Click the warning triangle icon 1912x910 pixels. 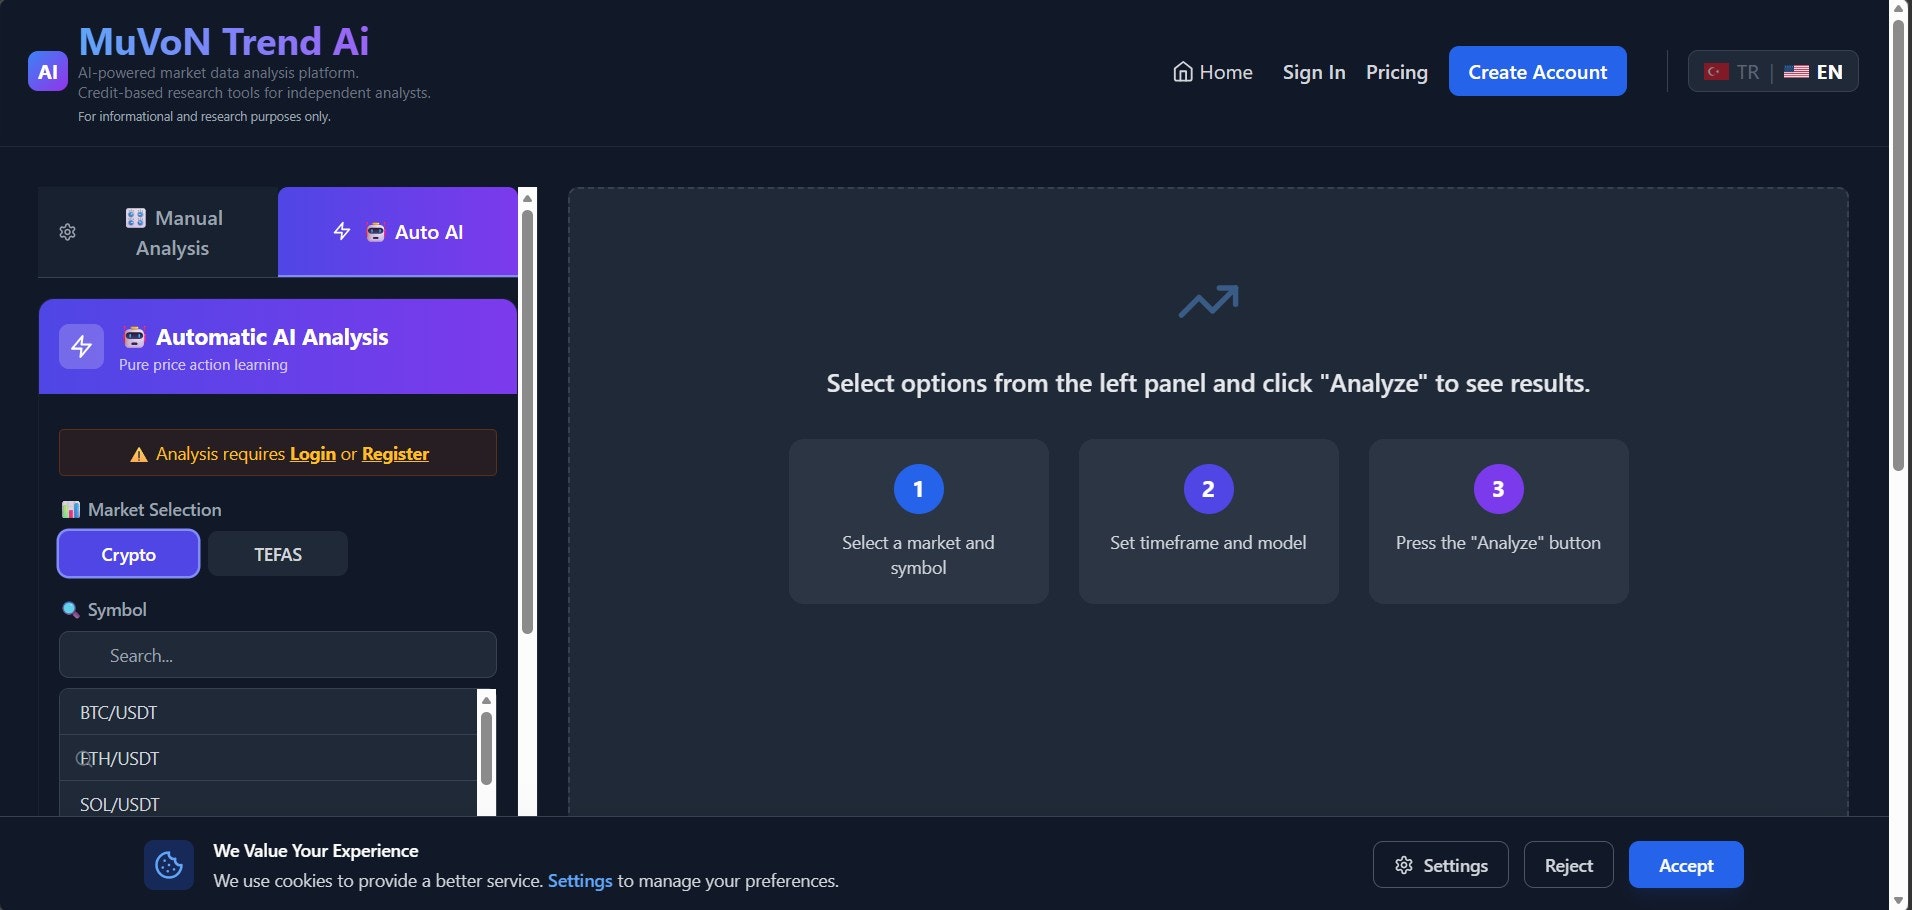pos(139,455)
